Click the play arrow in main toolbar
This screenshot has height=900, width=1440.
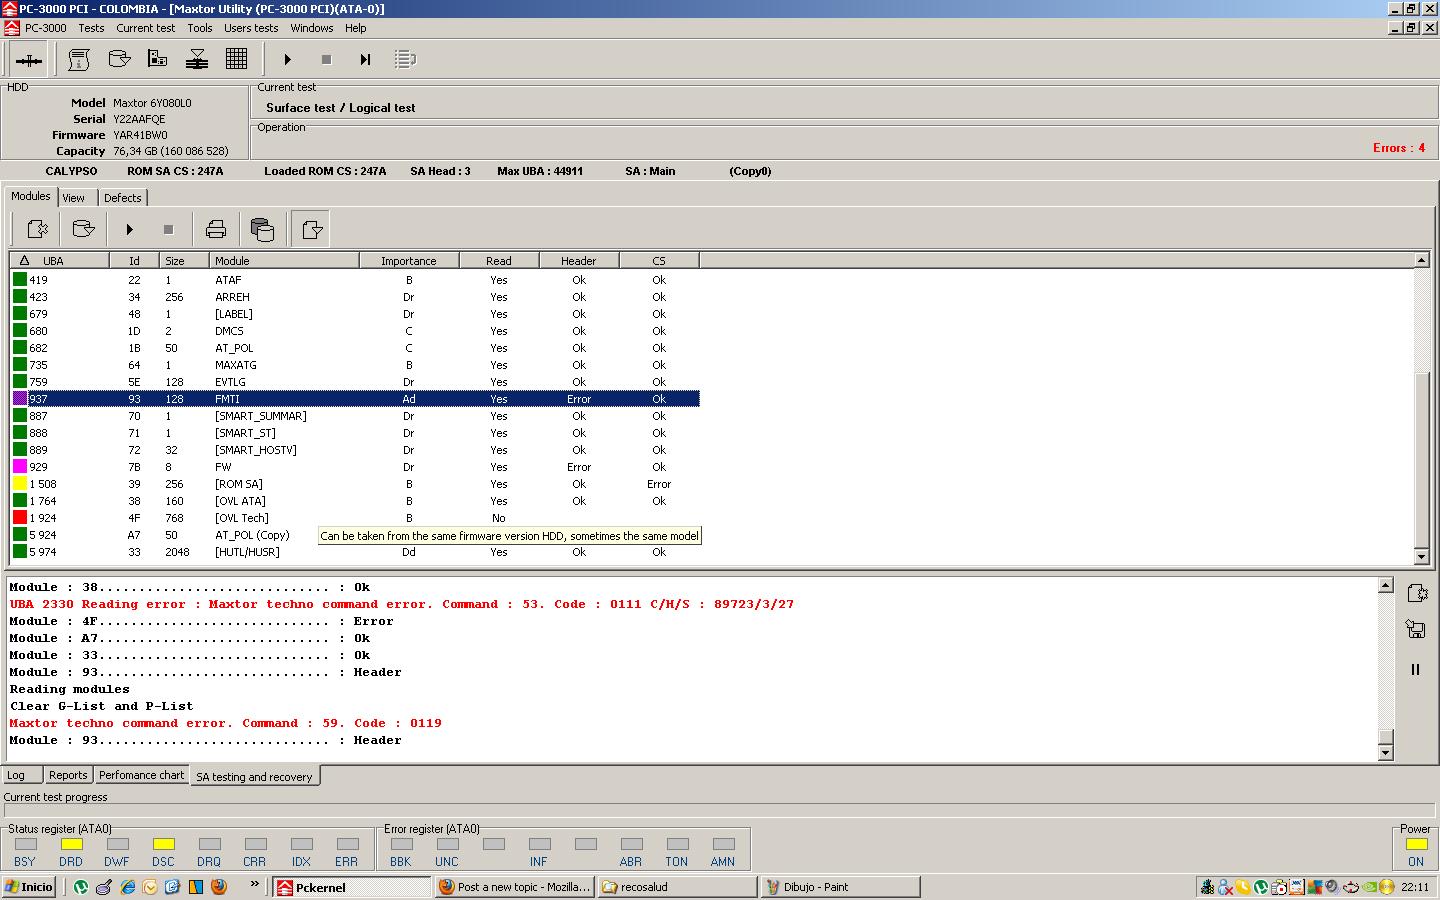287,59
